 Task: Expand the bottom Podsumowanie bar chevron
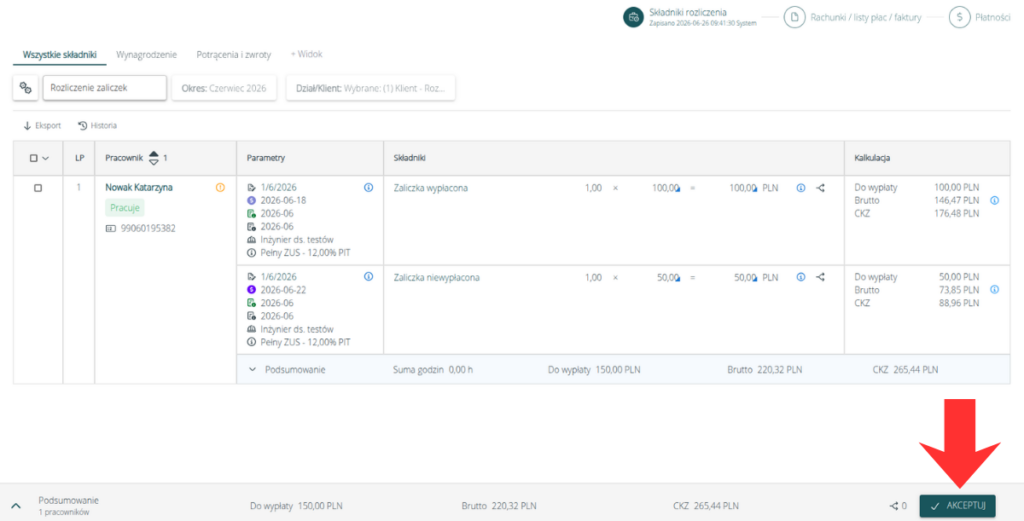coord(16,506)
